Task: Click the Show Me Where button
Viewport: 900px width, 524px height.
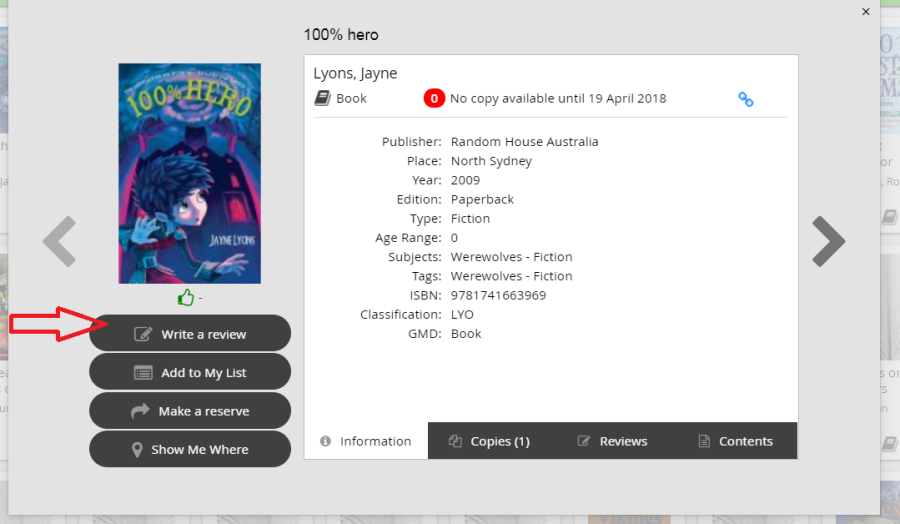Action: pyautogui.click(x=190, y=449)
